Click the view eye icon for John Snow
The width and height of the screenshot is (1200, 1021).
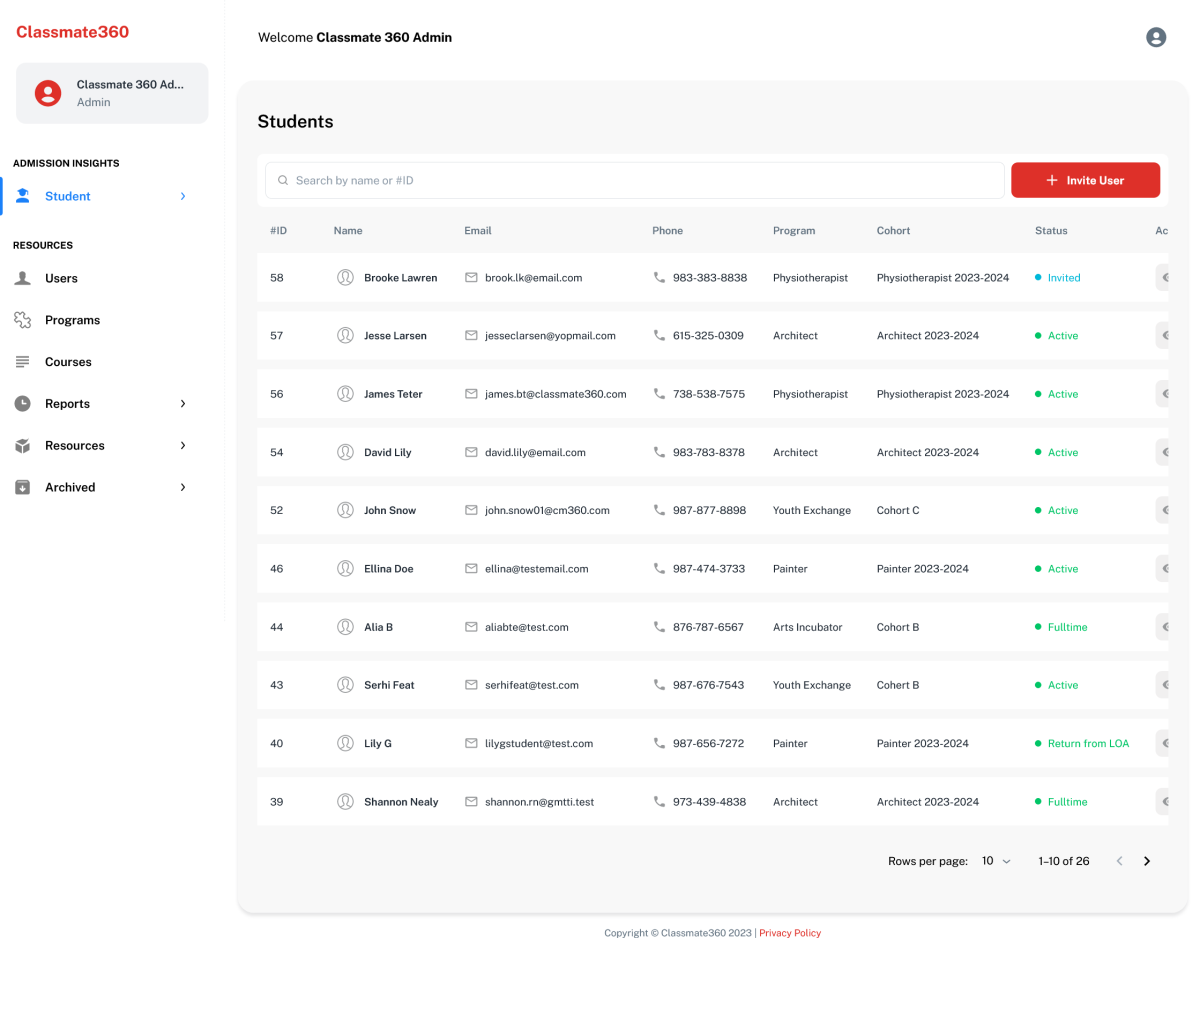point(1163,511)
